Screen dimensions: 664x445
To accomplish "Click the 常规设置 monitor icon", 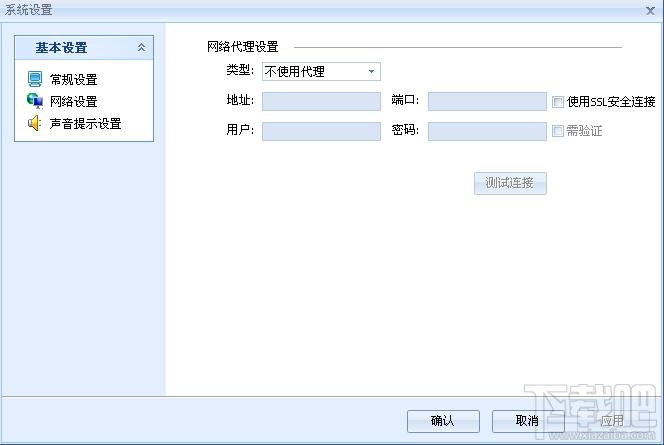I will tap(35, 79).
